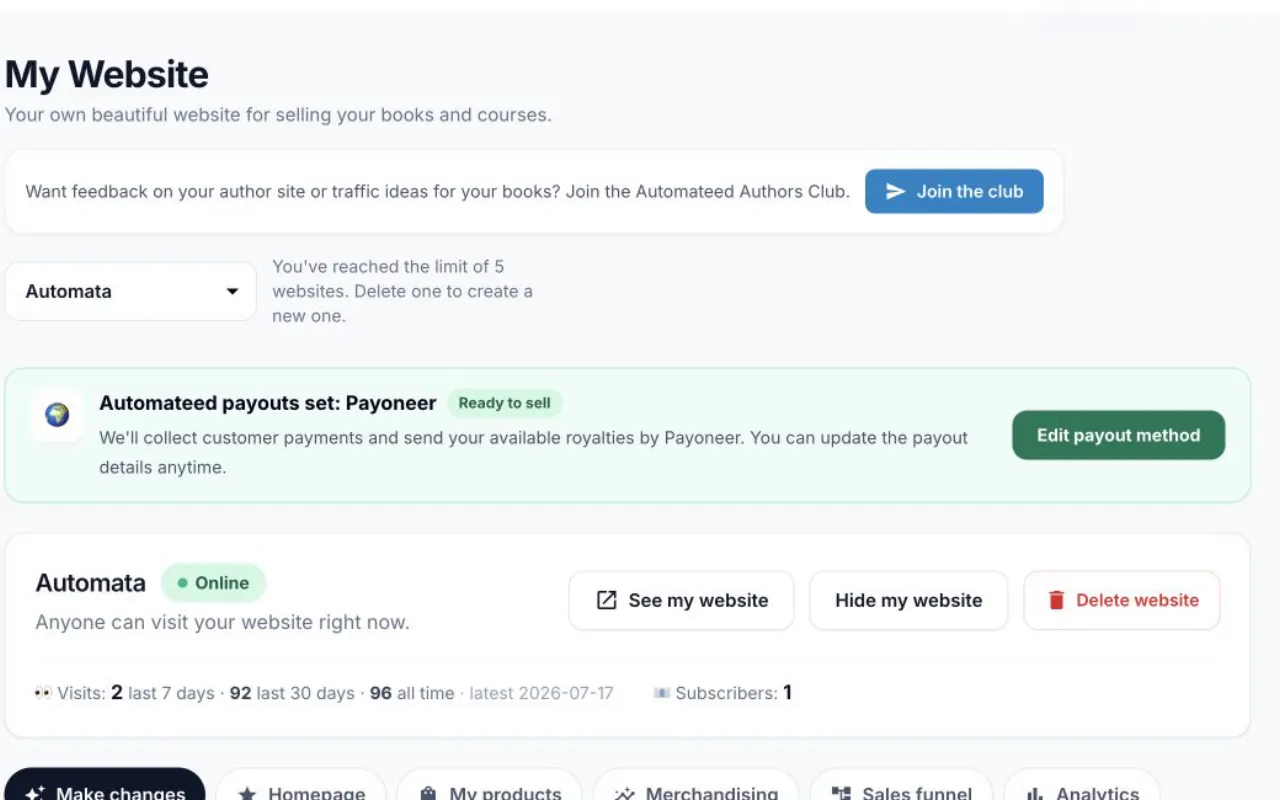Click the external link icon on See my website

606,600
